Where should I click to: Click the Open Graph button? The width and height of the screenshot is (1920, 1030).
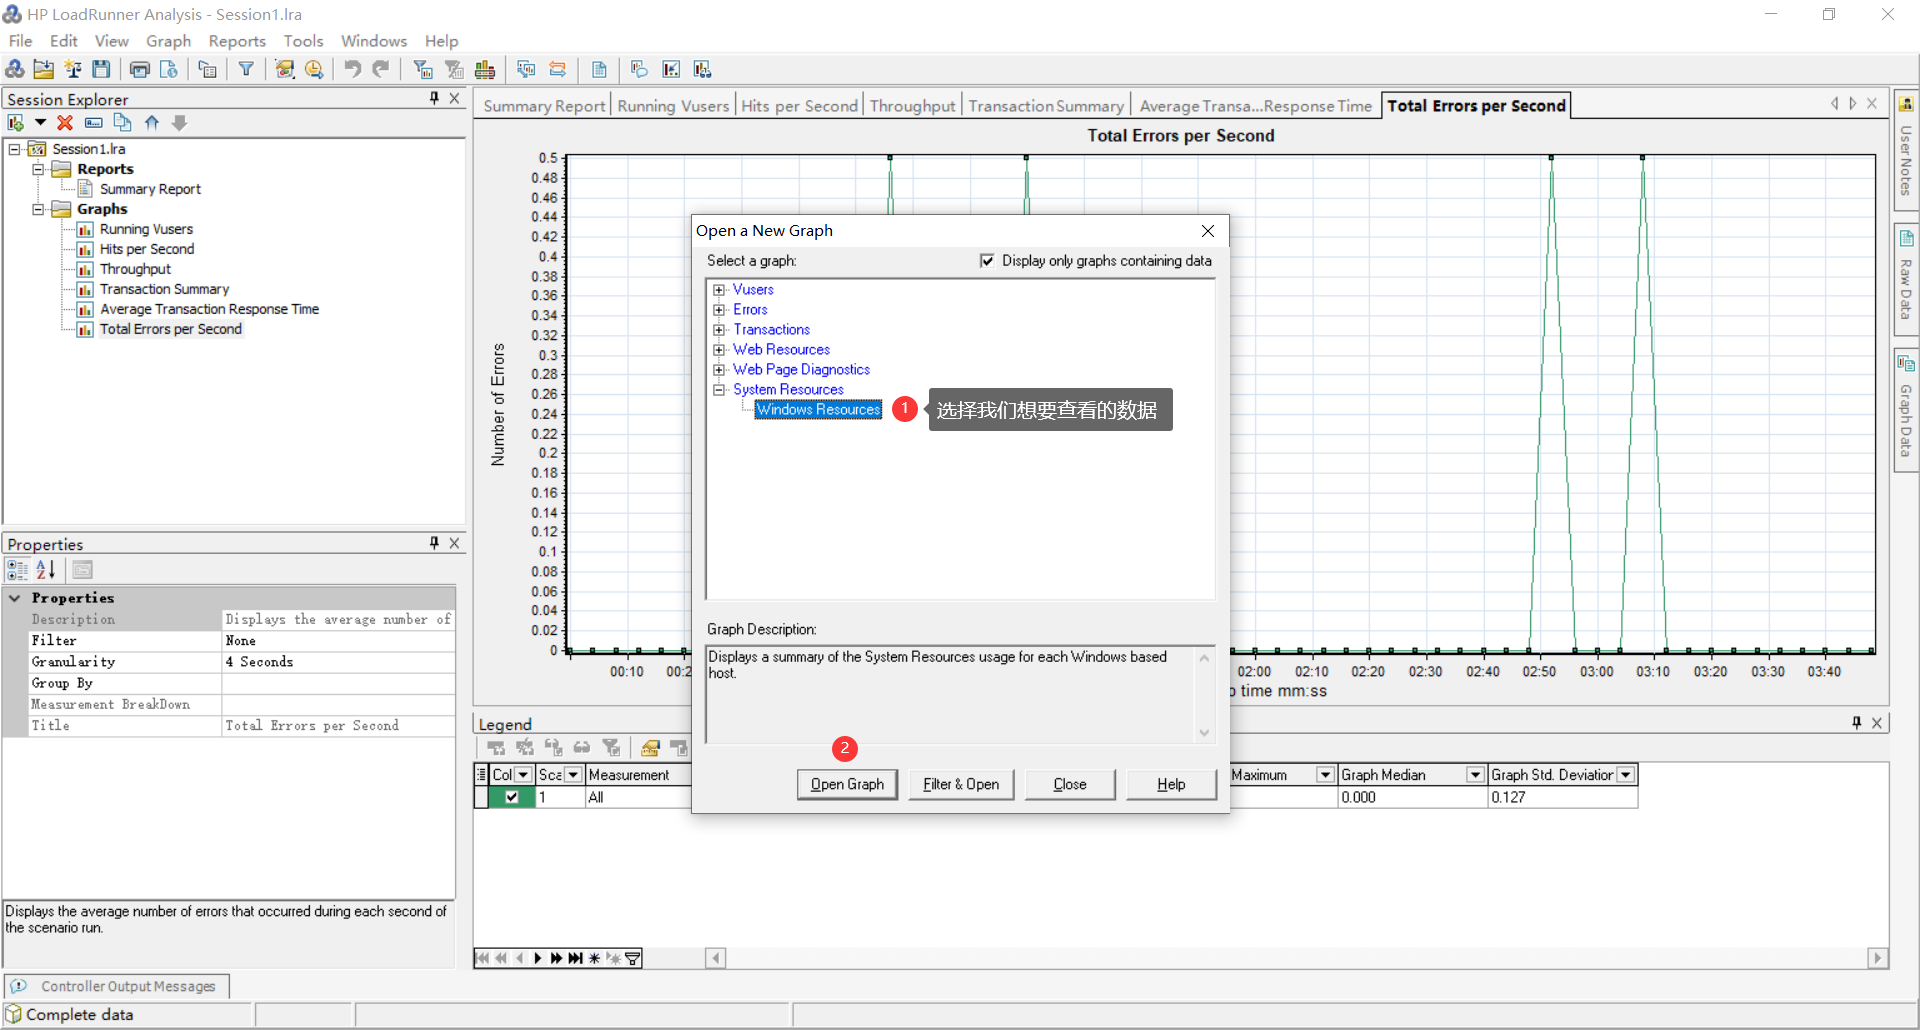[x=847, y=785]
